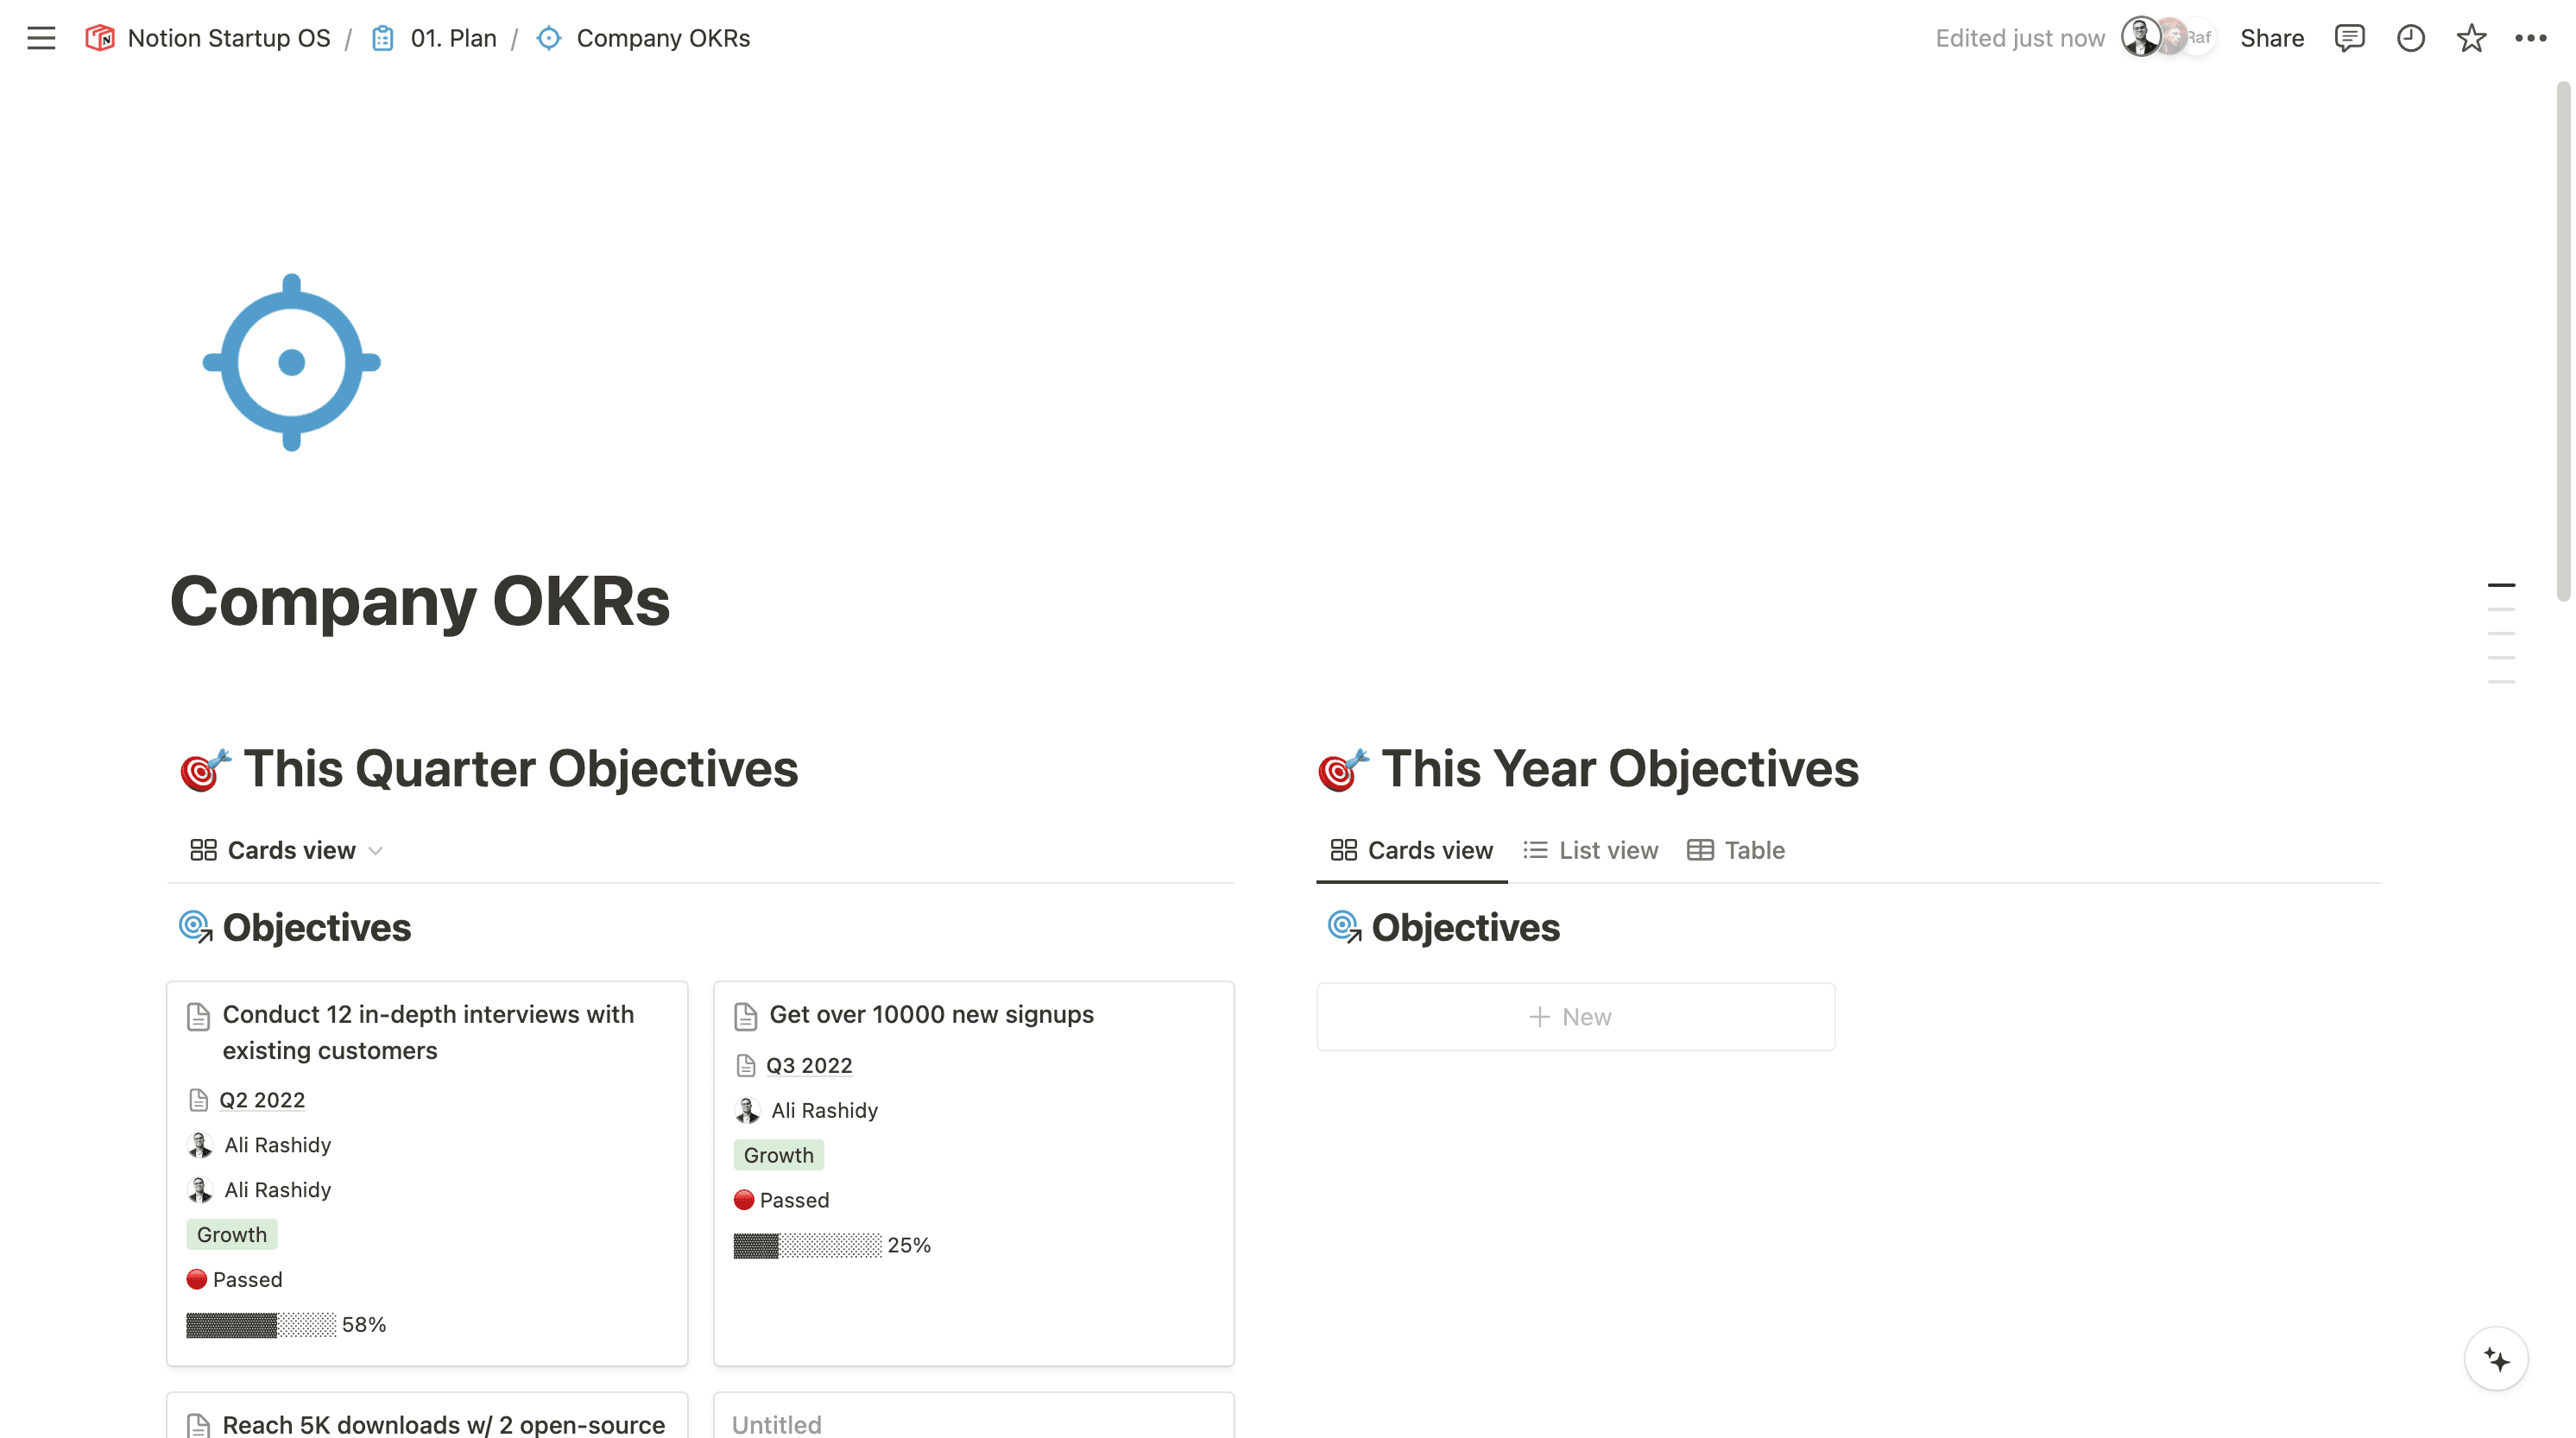2576x1438 pixels.
Task: Click the Share button
Action: [x=2272, y=38]
